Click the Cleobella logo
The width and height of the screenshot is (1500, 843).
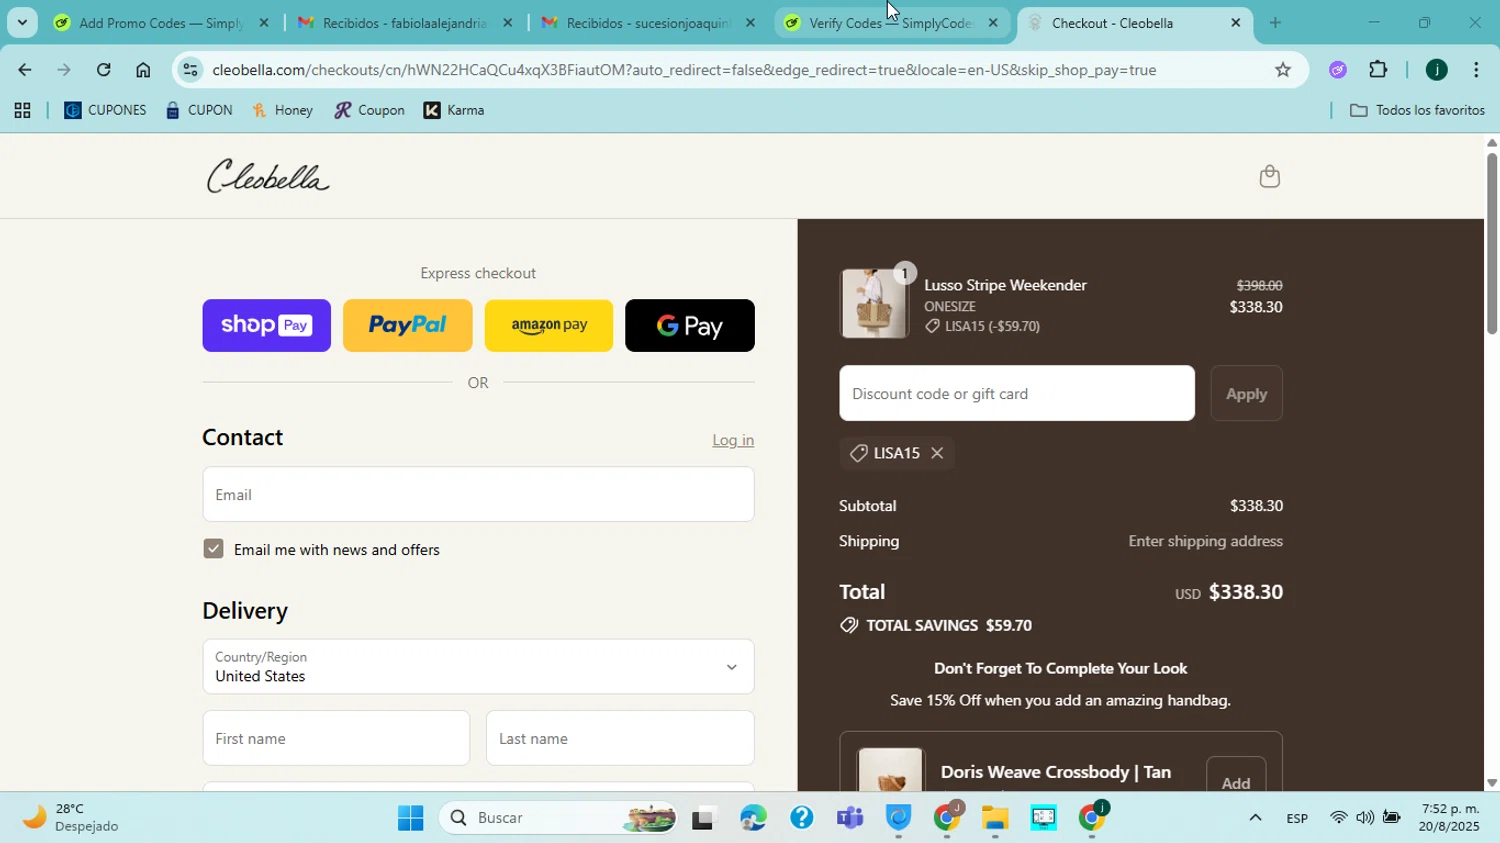click(268, 177)
